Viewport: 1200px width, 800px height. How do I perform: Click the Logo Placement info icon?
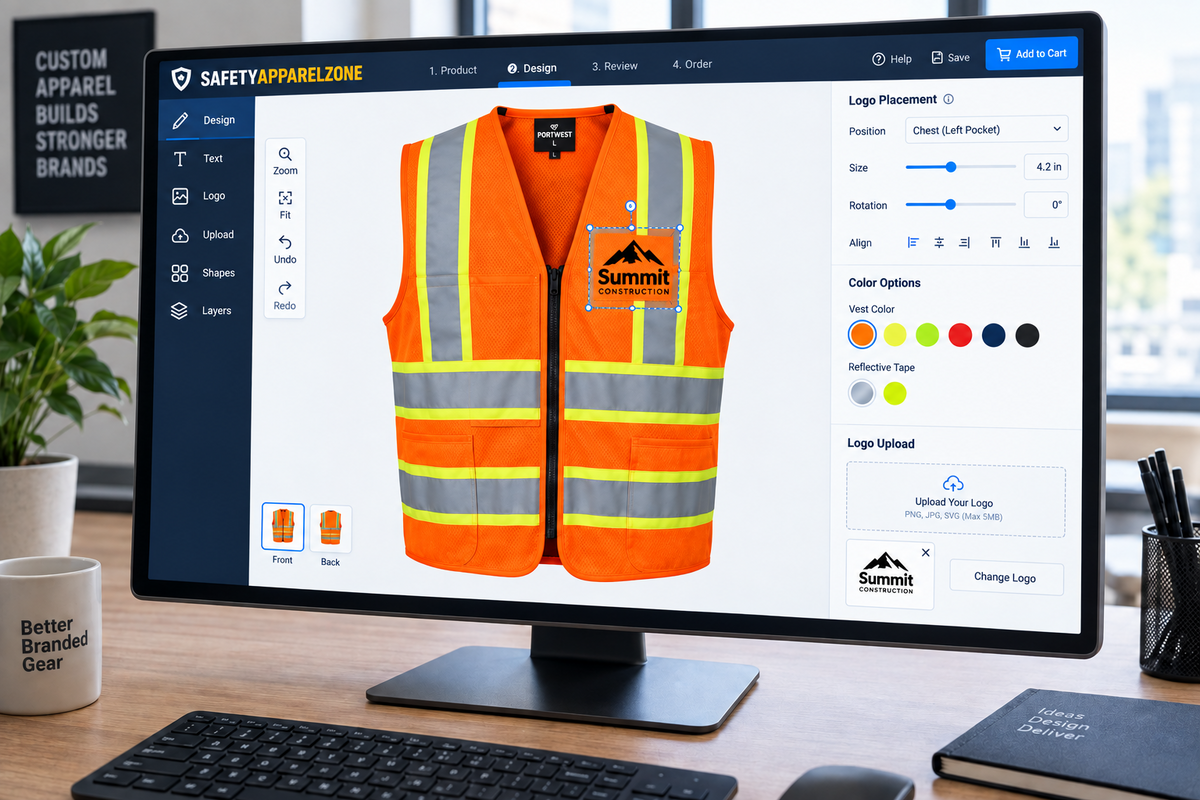948,99
